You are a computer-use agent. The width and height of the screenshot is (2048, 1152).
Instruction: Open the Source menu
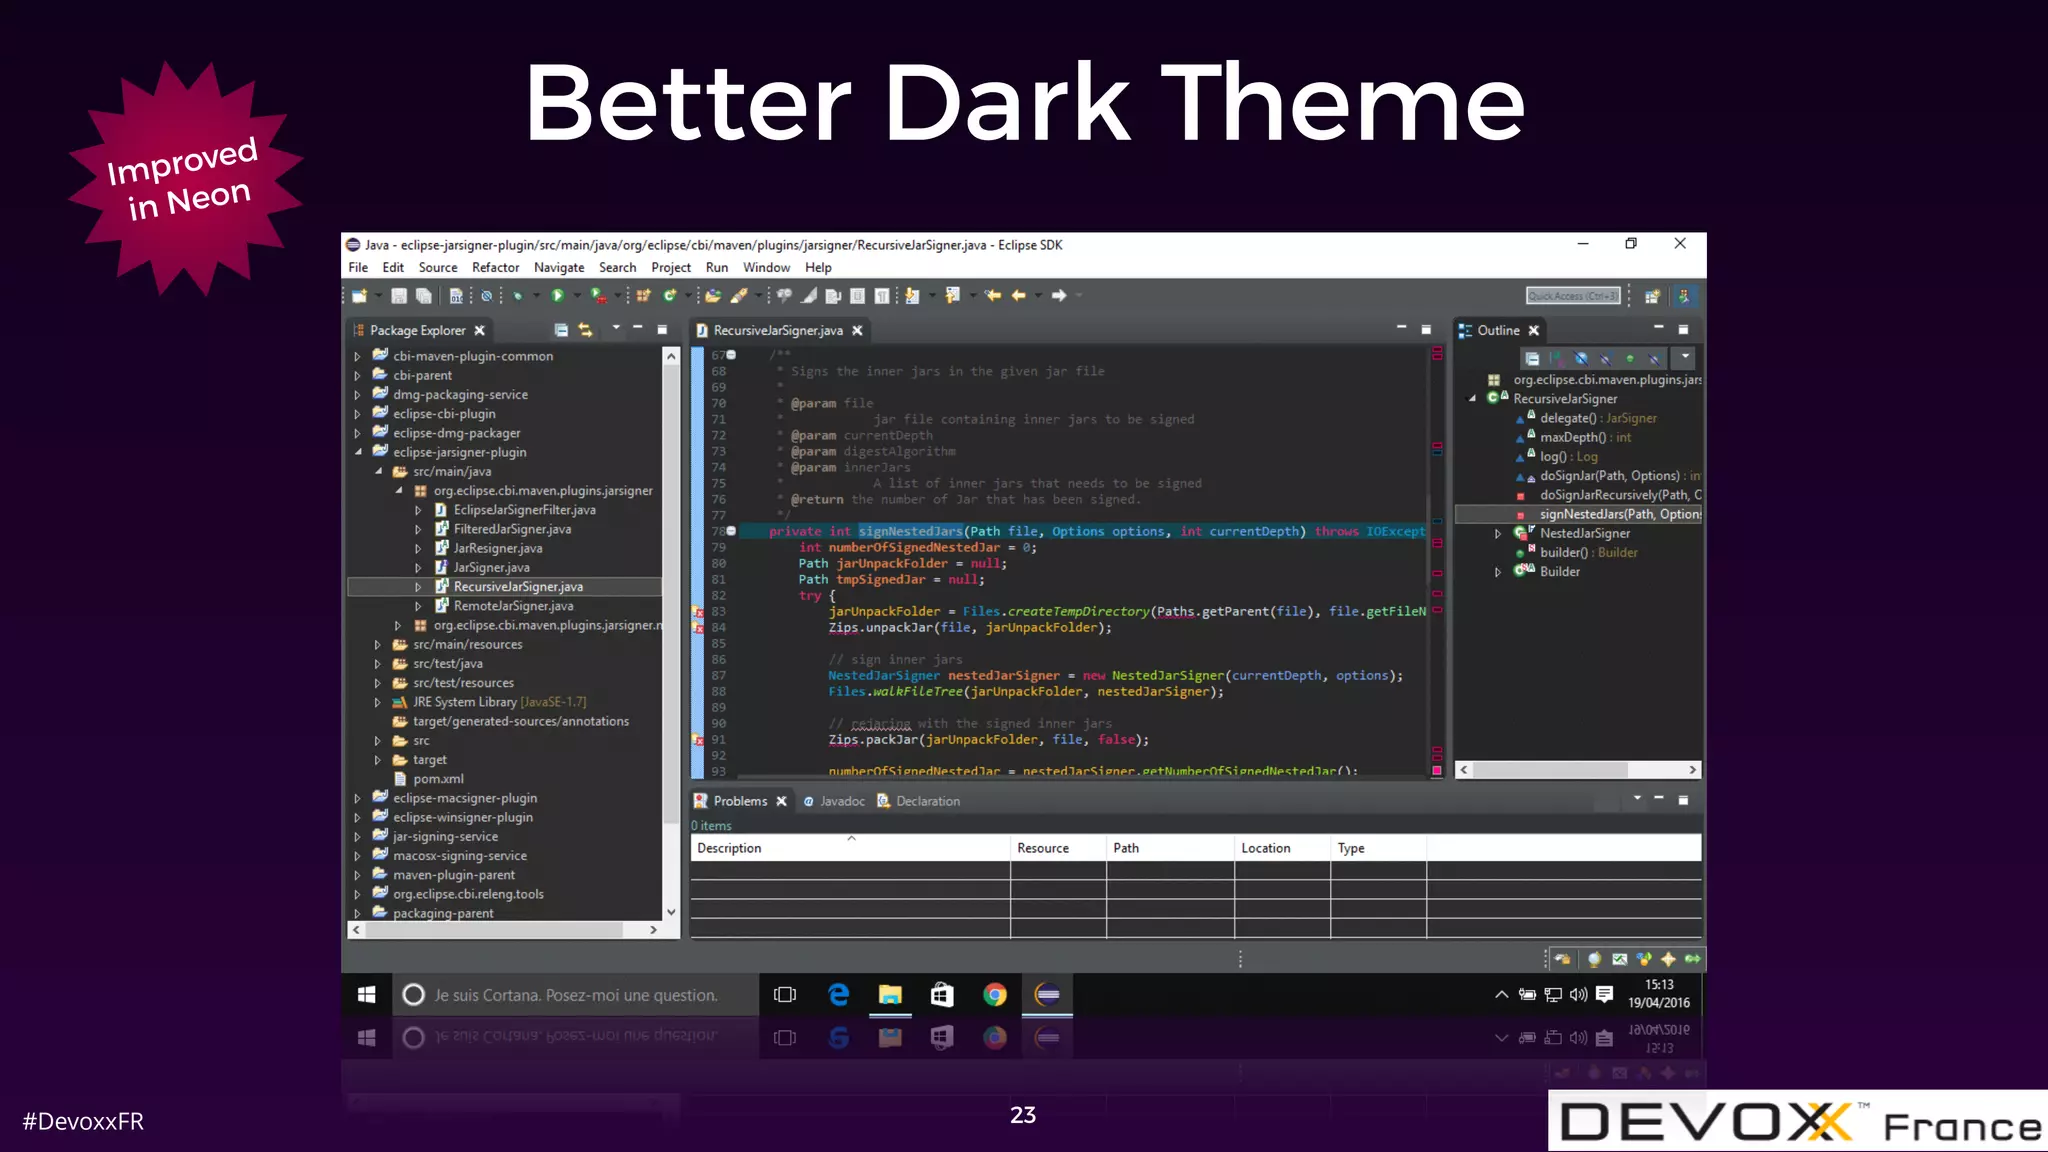438,267
